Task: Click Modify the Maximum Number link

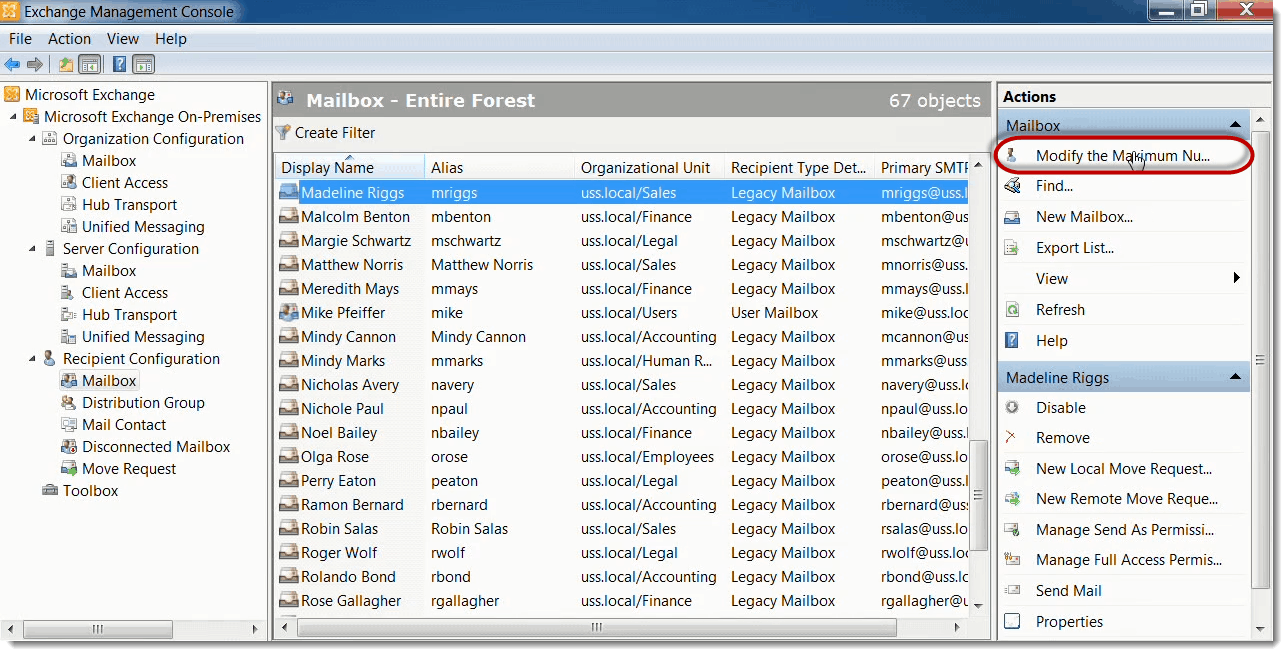Action: point(1122,156)
